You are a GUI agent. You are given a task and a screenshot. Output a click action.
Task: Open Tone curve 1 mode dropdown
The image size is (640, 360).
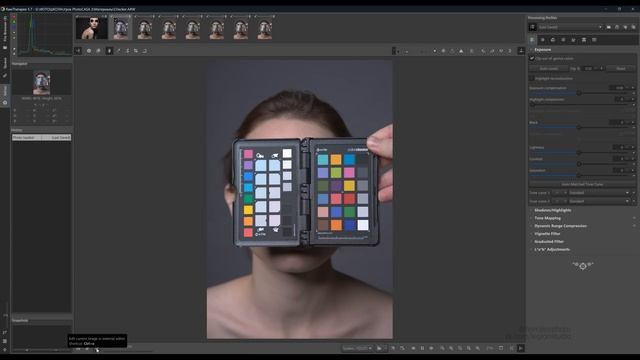coord(599,193)
